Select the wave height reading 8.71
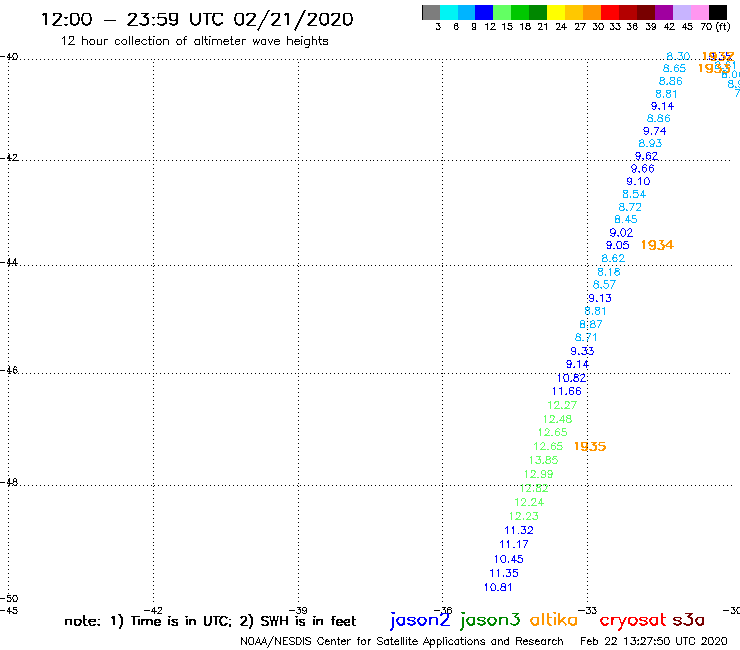The height and width of the screenshot is (650, 740). (x=586, y=338)
